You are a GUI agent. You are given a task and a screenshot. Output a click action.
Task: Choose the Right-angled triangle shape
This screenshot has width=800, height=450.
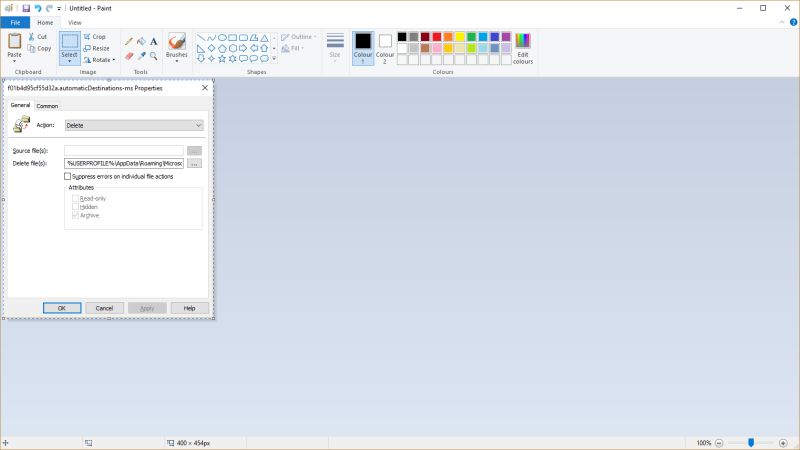click(201, 48)
